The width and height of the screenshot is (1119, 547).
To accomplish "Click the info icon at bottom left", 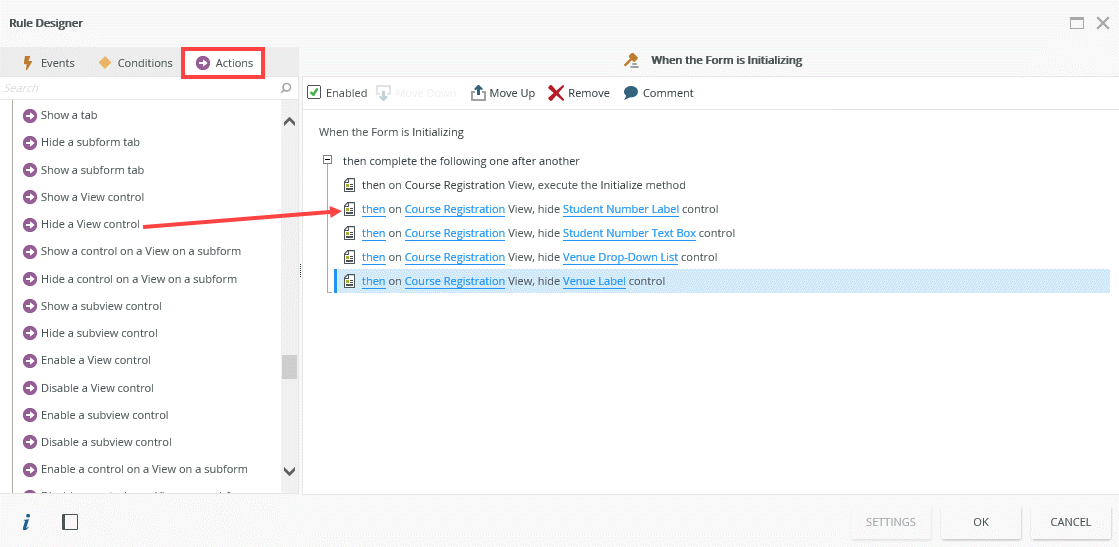I will click(x=26, y=522).
